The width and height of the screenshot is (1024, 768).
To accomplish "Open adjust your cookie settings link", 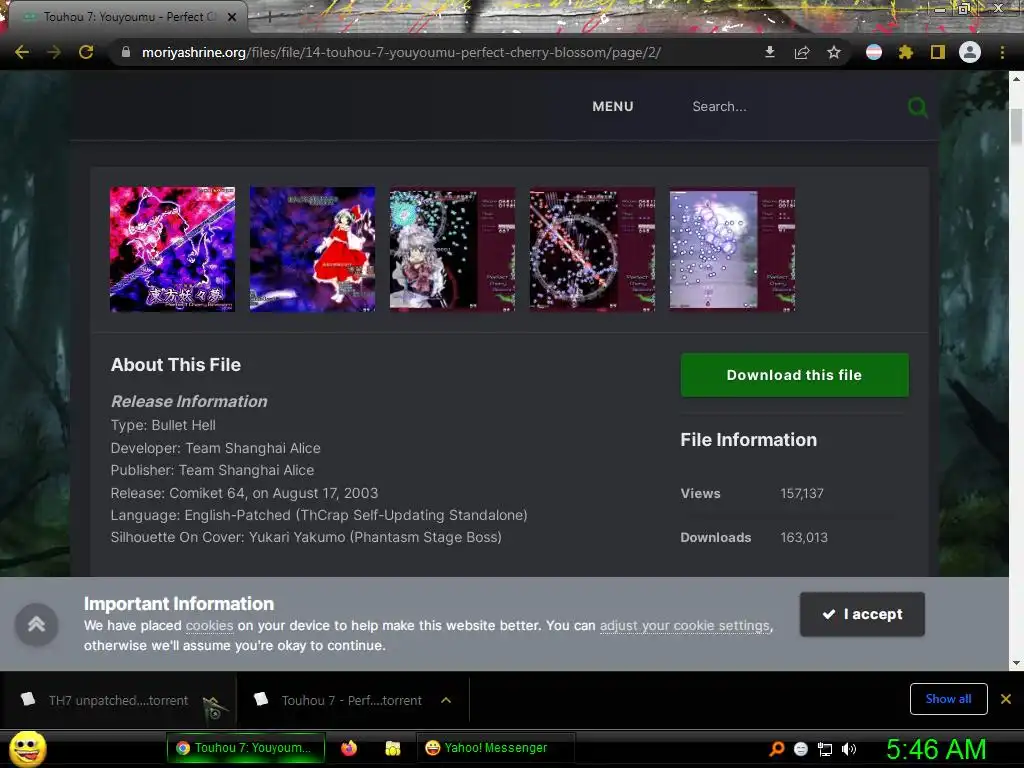I will pos(684,626).
